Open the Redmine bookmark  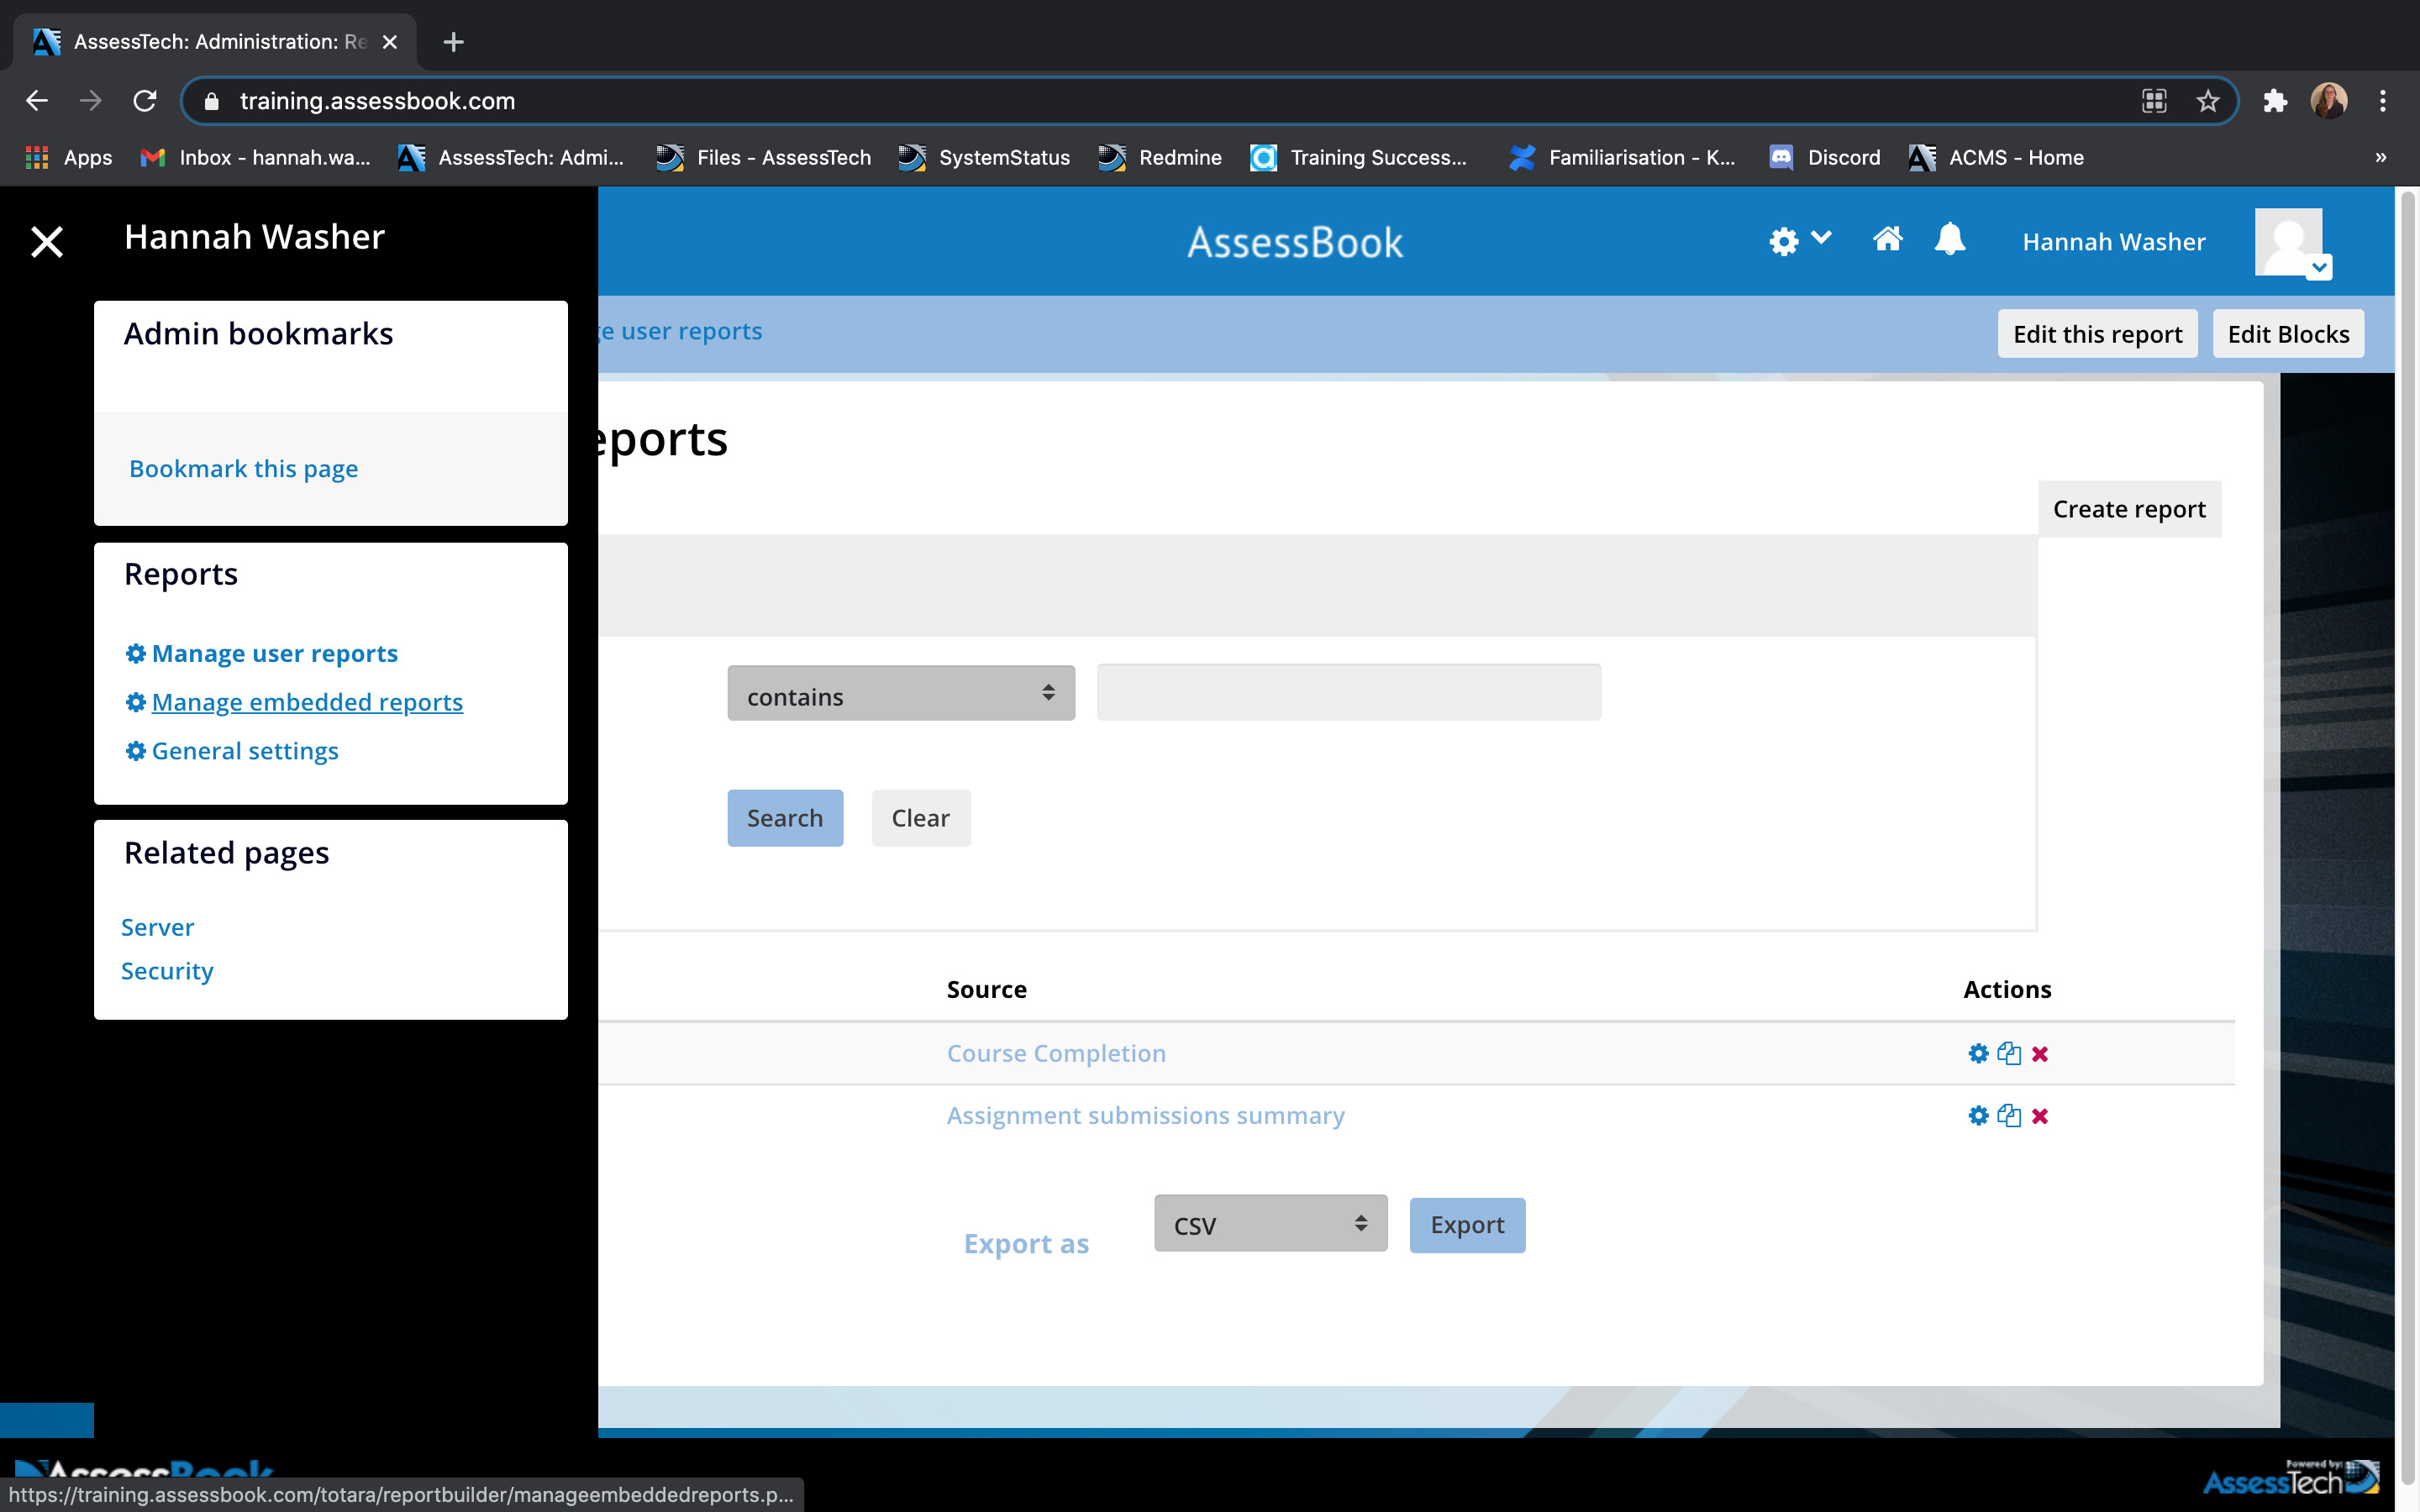[x=1160, y=157]
